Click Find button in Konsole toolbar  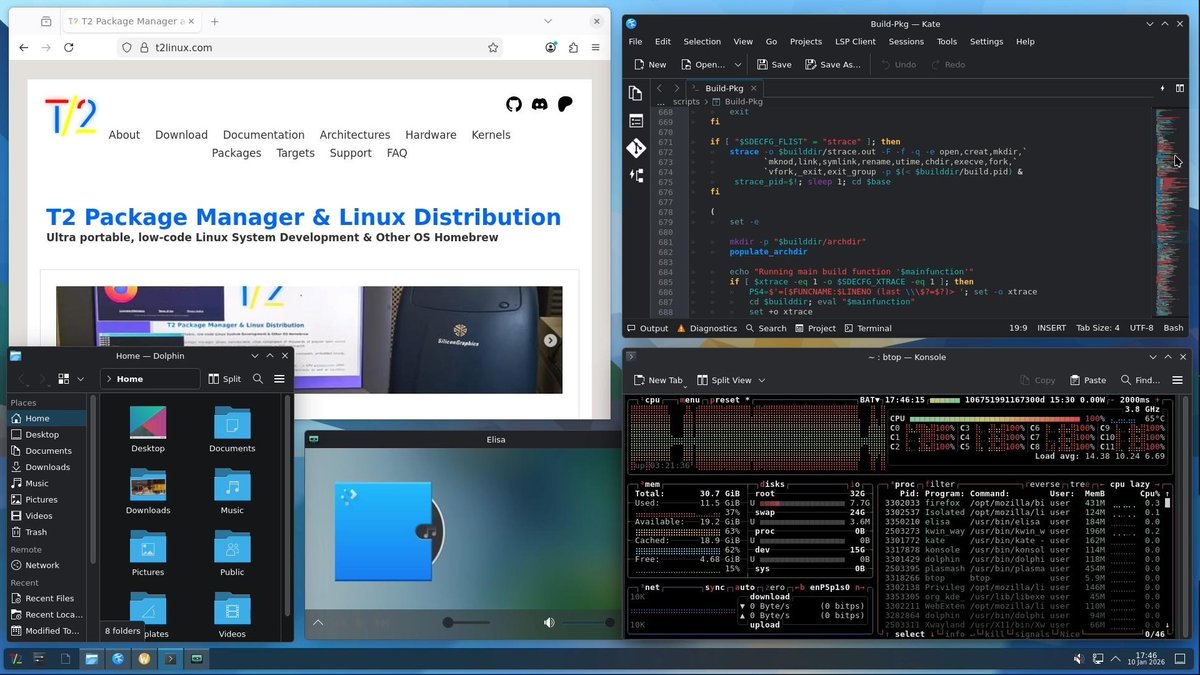1140,380
